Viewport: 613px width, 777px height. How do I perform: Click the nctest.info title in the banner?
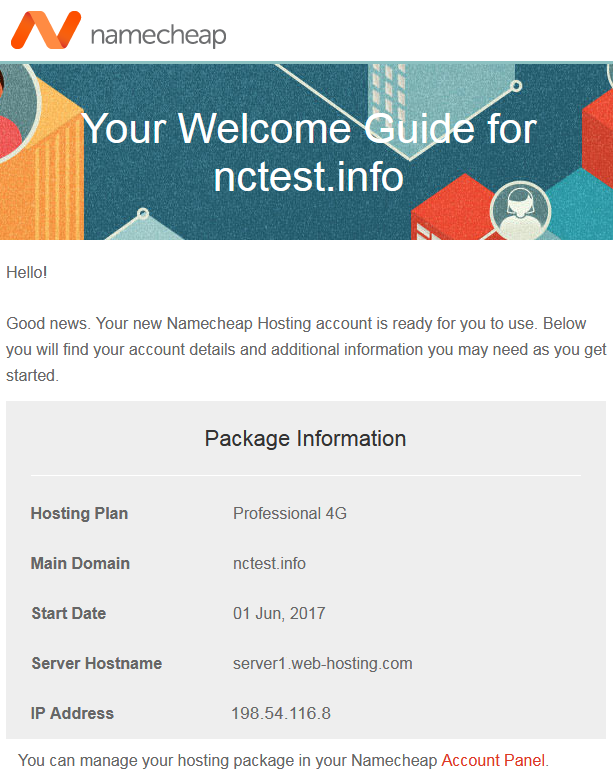point(308,177)
